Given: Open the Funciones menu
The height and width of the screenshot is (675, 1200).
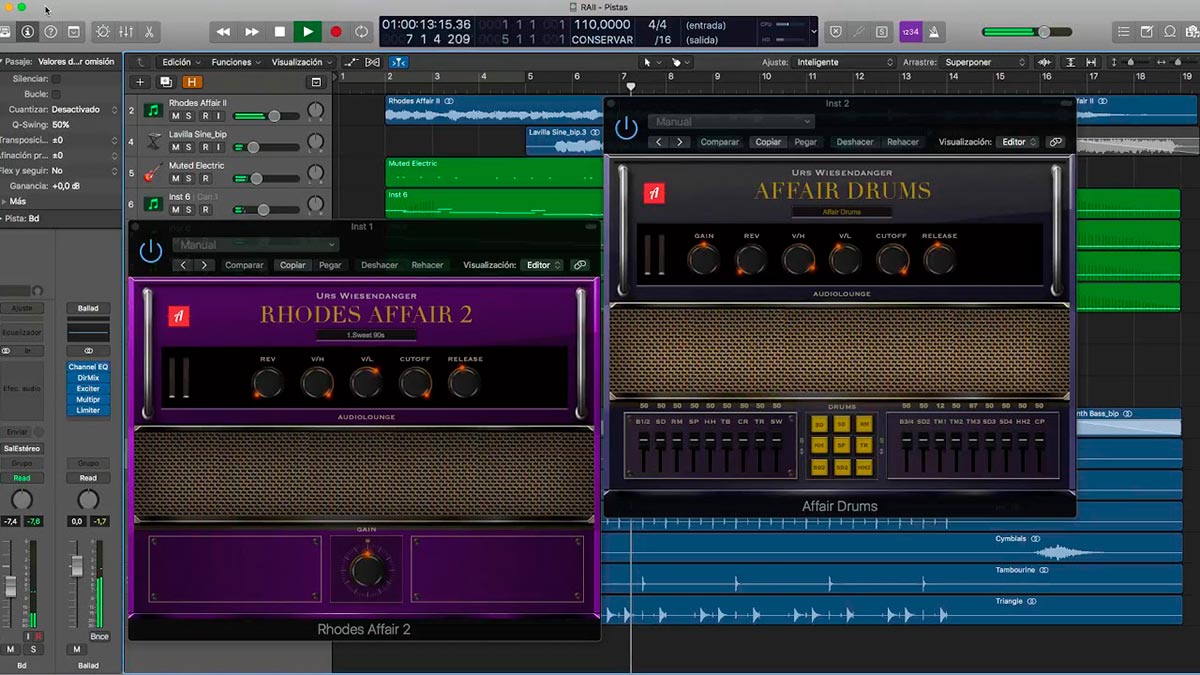Looking at the screenshot, I should point(235,62).
